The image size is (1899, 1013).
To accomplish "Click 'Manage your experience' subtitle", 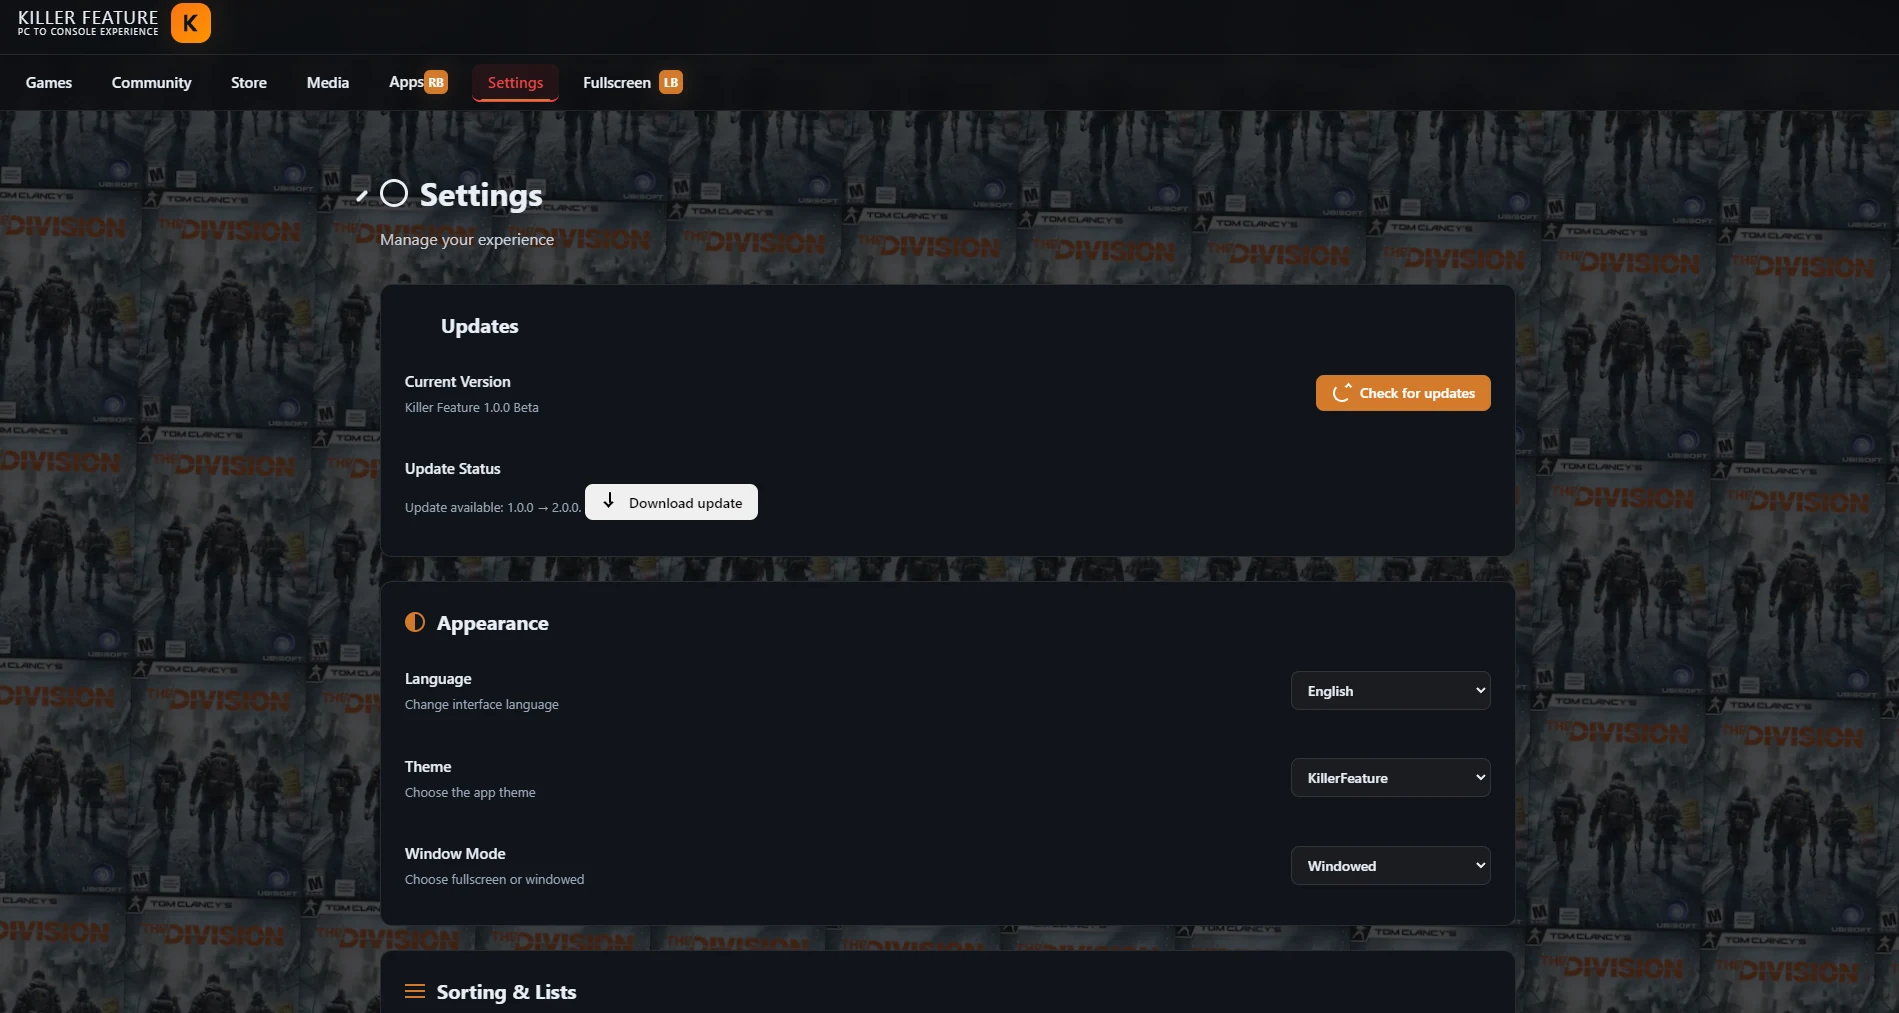I will click(467, 240).
